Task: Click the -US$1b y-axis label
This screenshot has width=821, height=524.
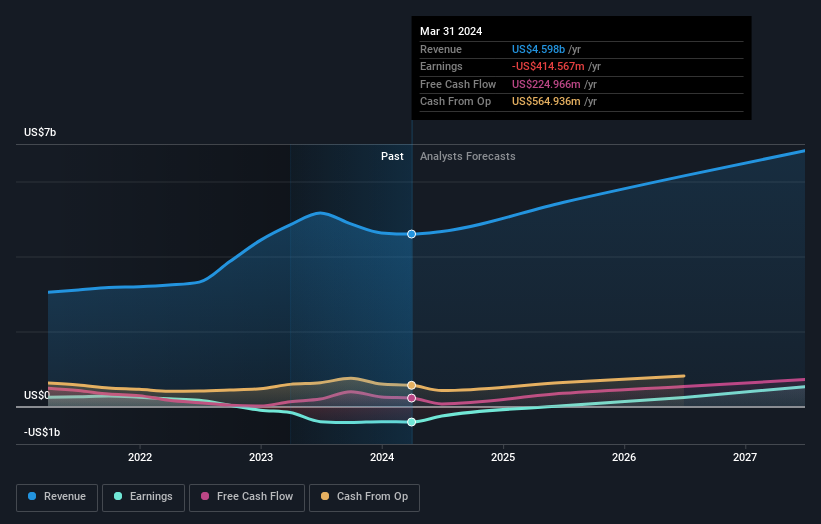Action: 42,432
